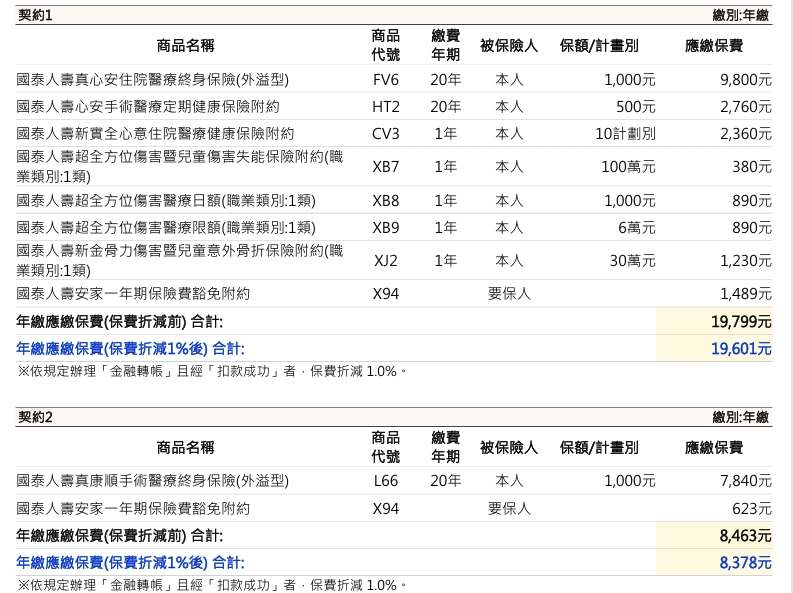Click the 1,000元 coverage in FV6 row
793x593 pixels.
[x=630, y=80]
